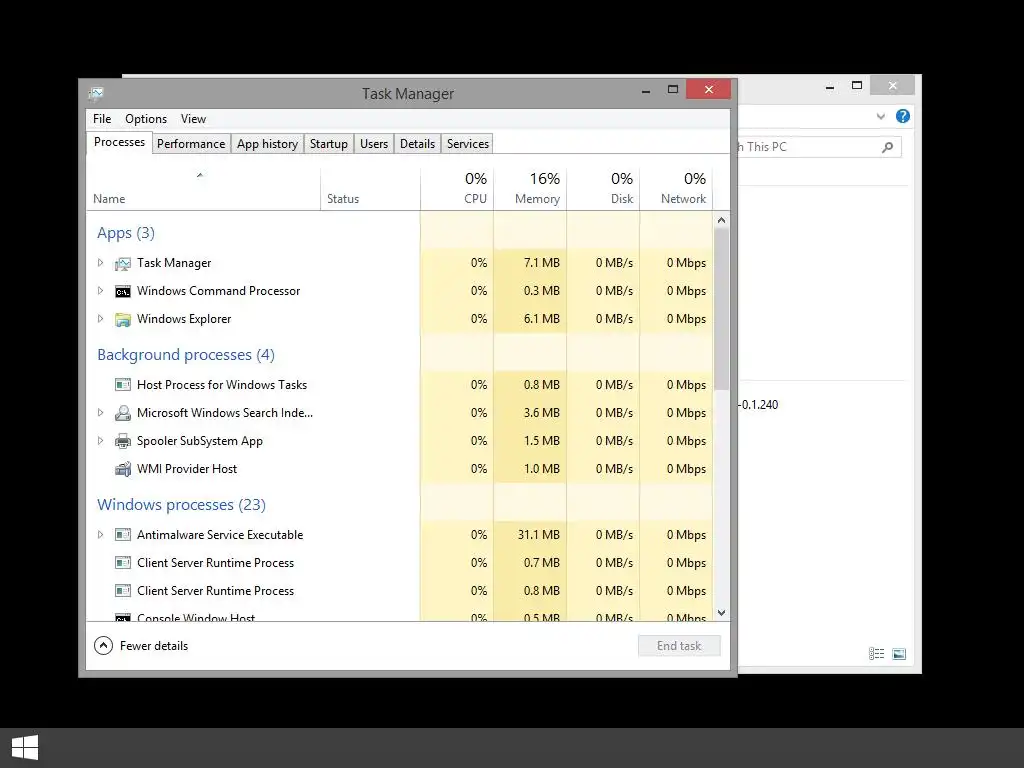Sort by the Name column header
Screen dimensions: 1024x768
click(203, 189)
